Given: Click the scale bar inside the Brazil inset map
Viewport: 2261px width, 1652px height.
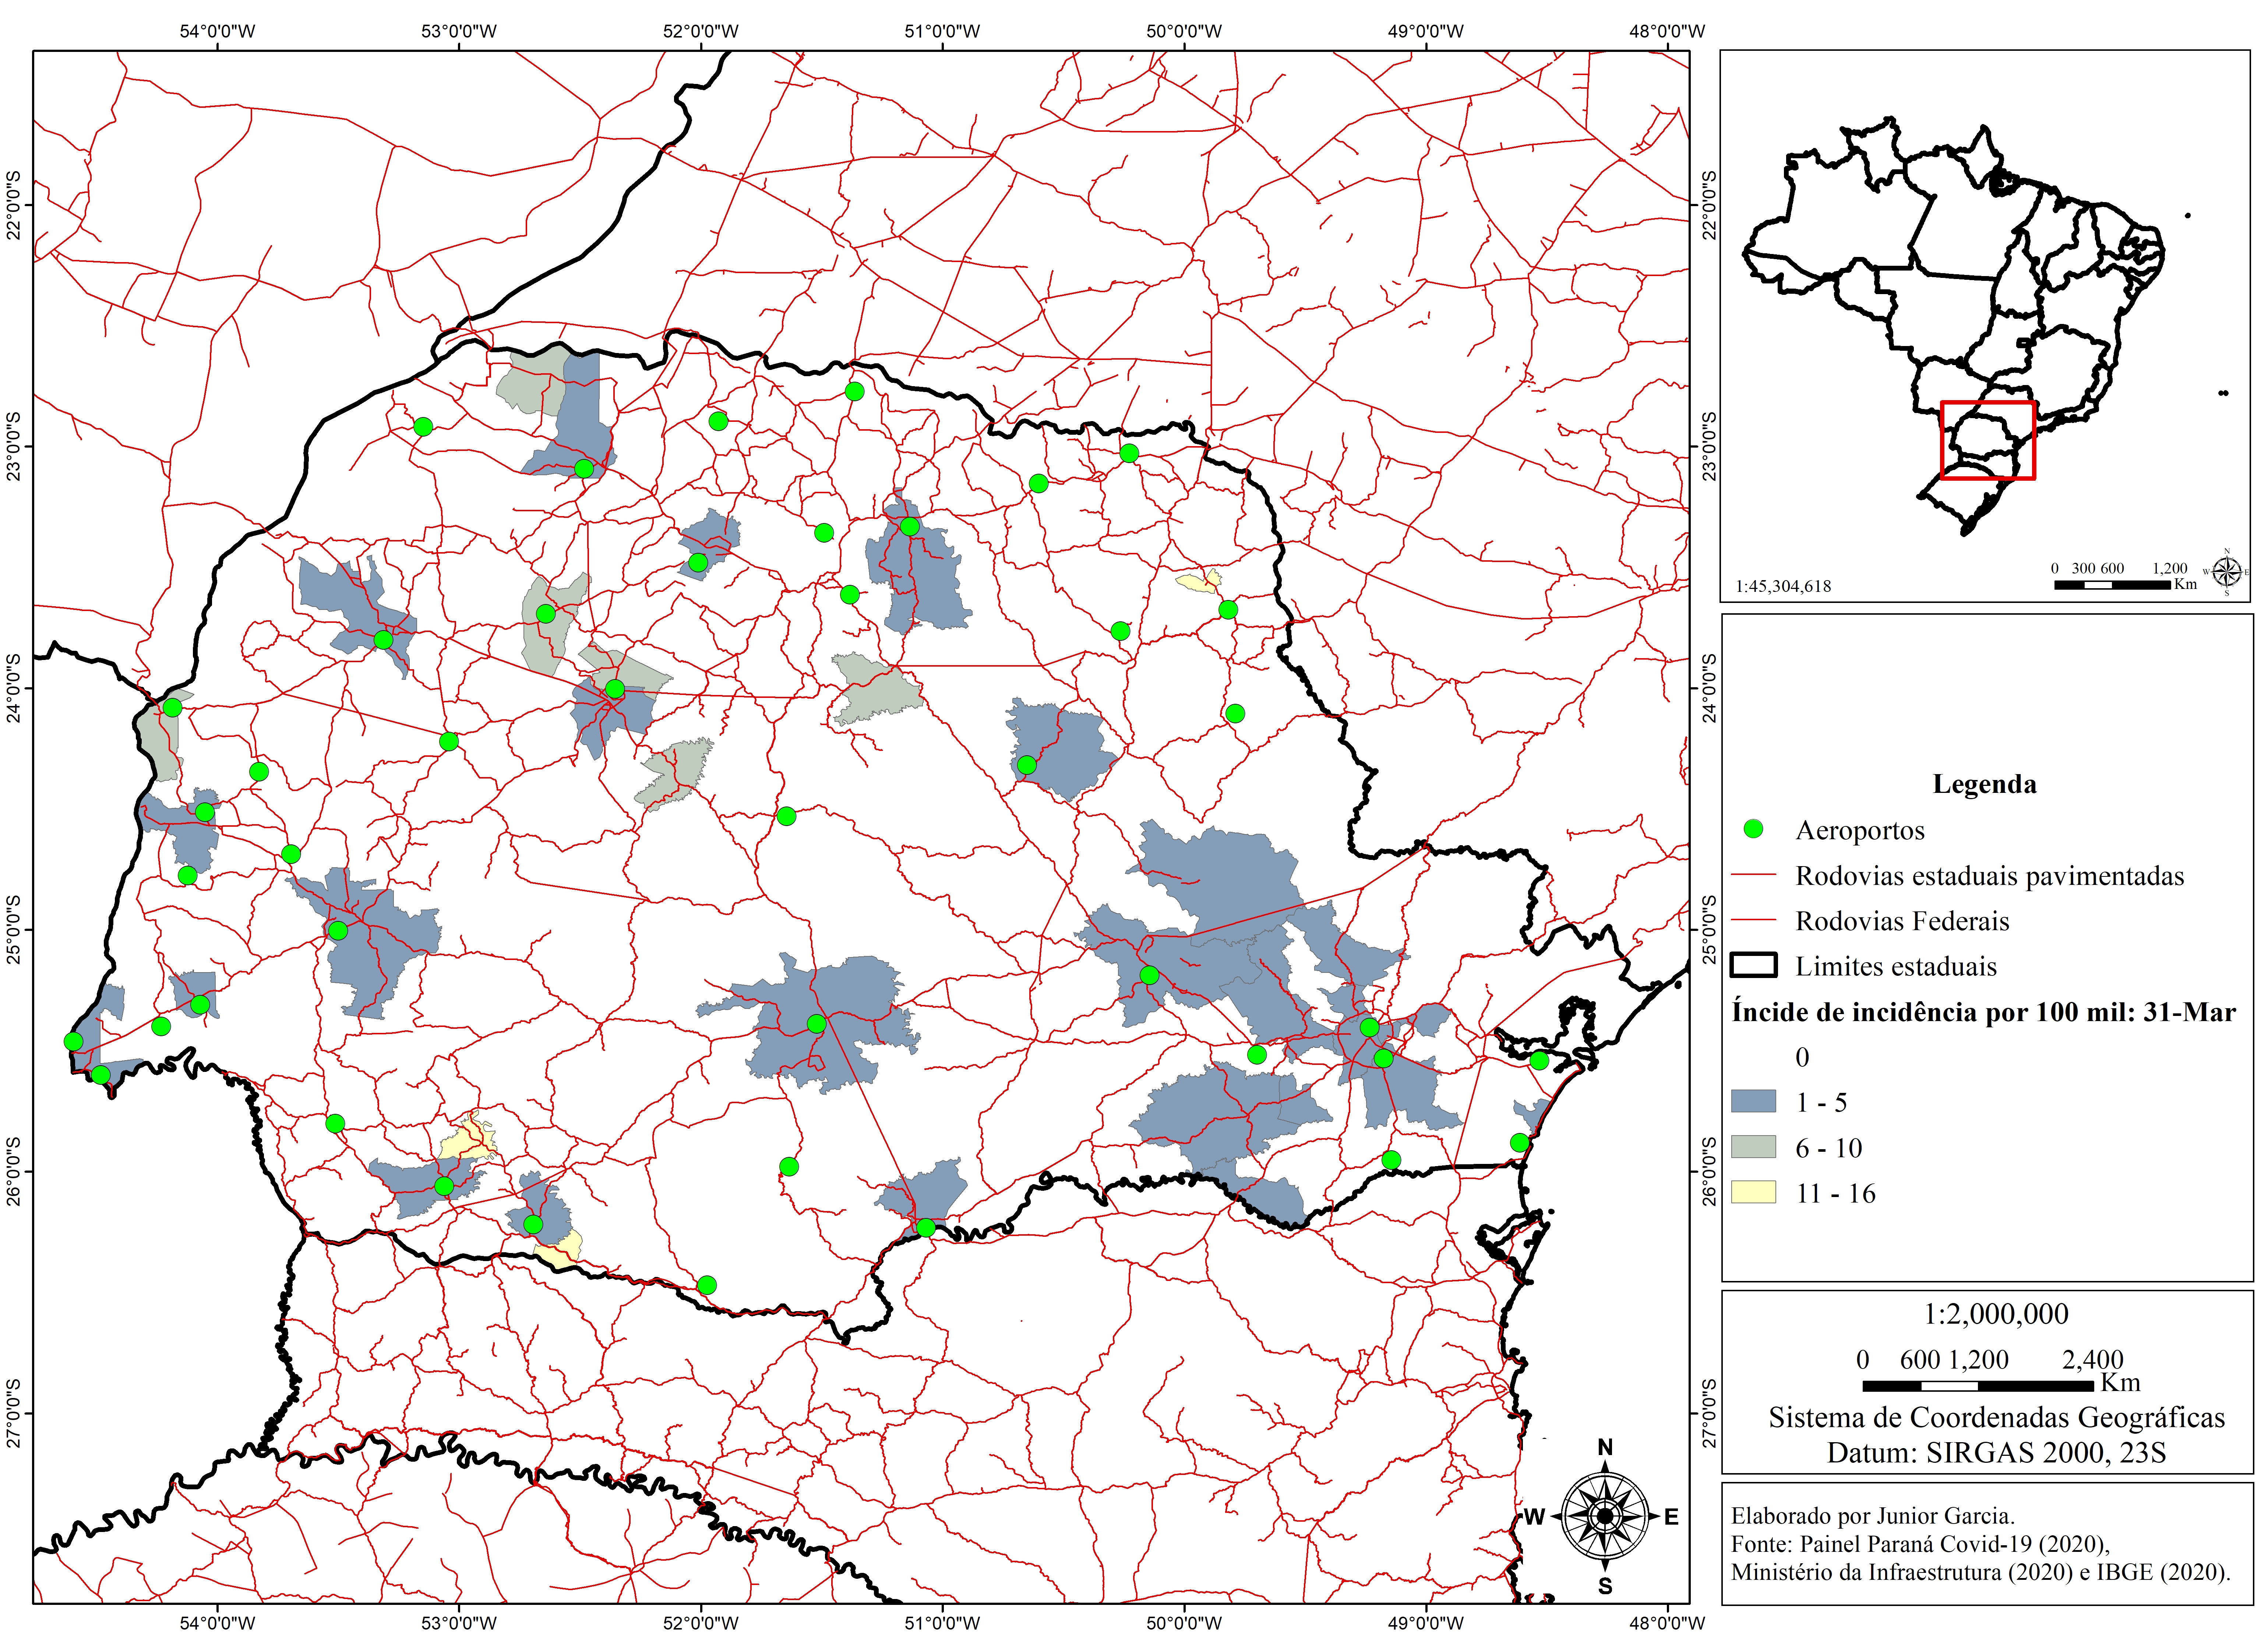Looking at the screenshot, I should [2112, 584].
